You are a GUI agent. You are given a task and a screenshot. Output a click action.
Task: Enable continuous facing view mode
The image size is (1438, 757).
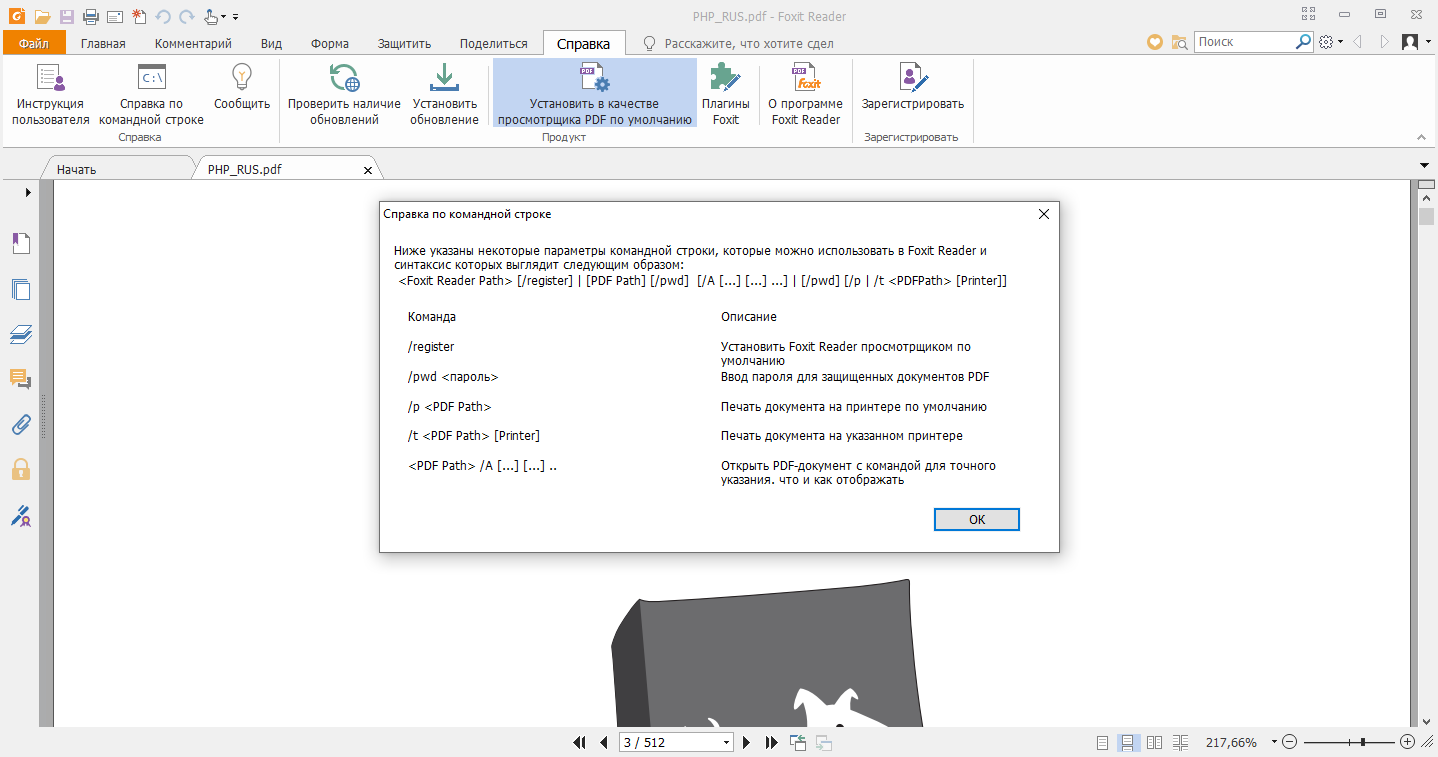[x=1181, y=742]
